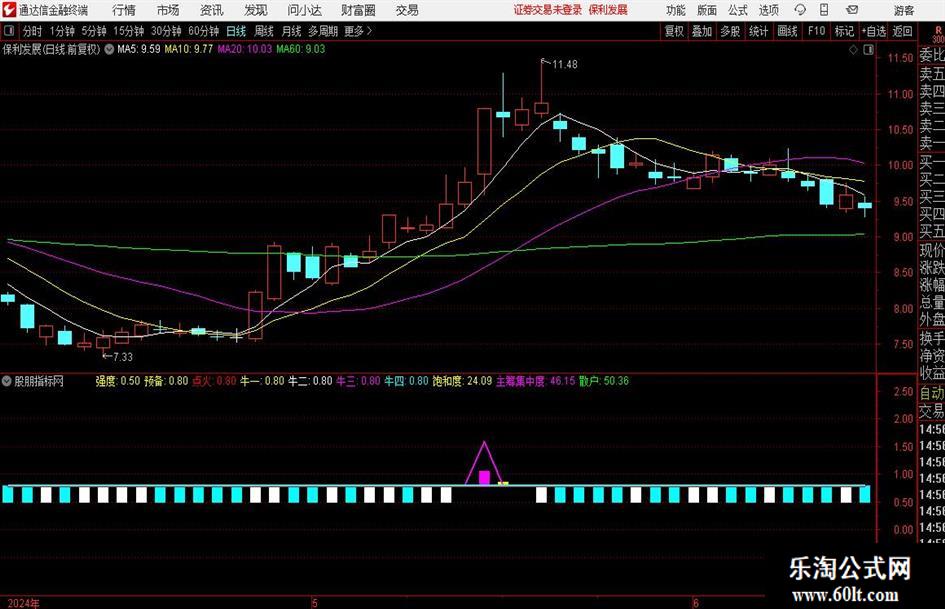The width and height of the screenshot is (945, 609).
Task: Click the 主筹集中度 46.15 value
Action: (x=536, y=381)
